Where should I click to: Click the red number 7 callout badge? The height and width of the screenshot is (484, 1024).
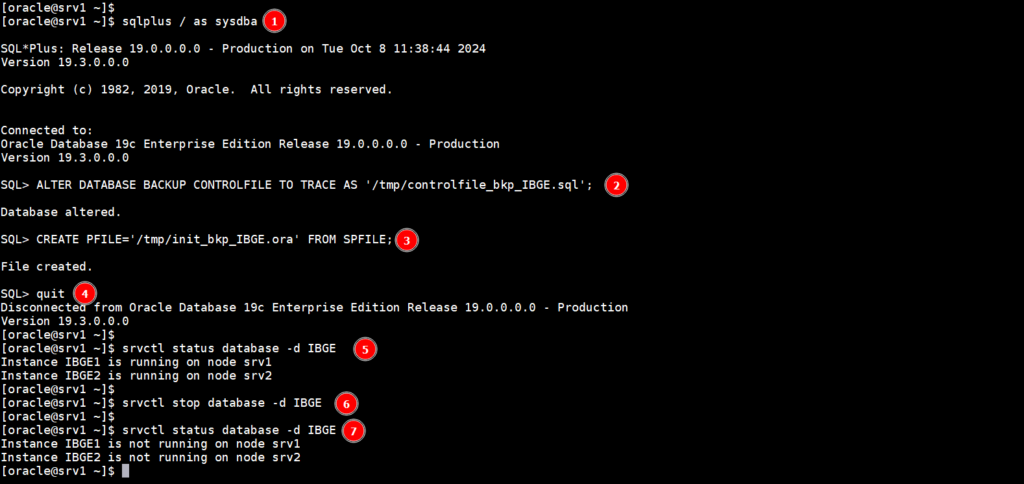pos(353,430)
